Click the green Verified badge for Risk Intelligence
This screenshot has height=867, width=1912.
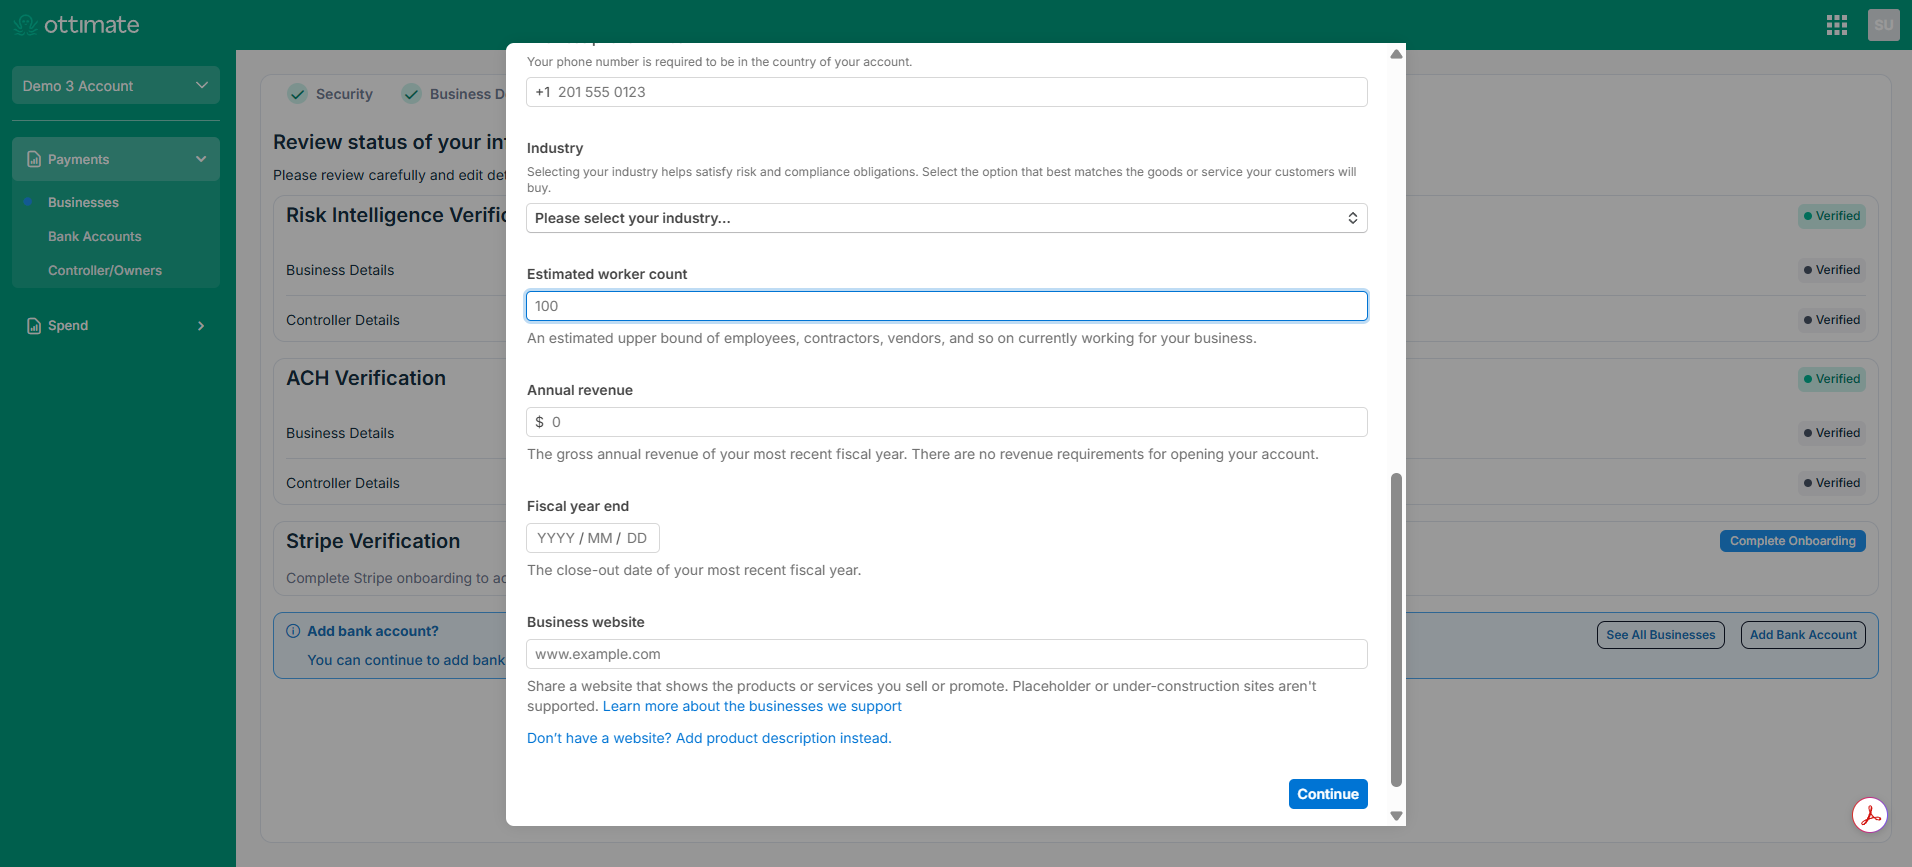pos(1831,216)
